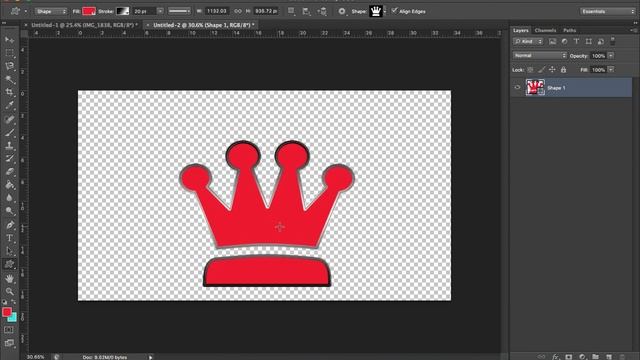Select the Hand tool
The image size is (640, 360).
[x=9, y=278]
